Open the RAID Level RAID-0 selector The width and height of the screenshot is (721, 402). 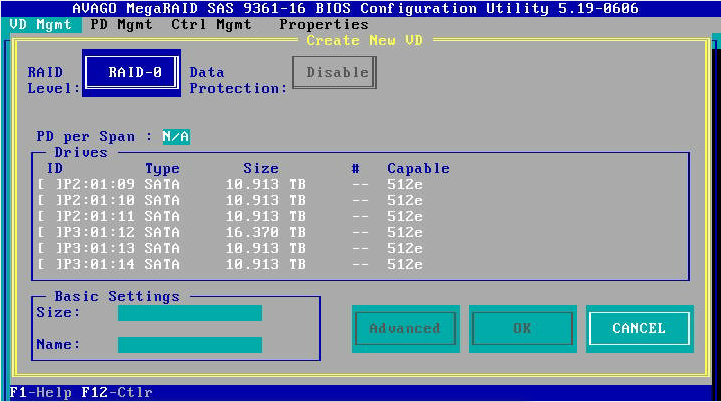point(132,73)
